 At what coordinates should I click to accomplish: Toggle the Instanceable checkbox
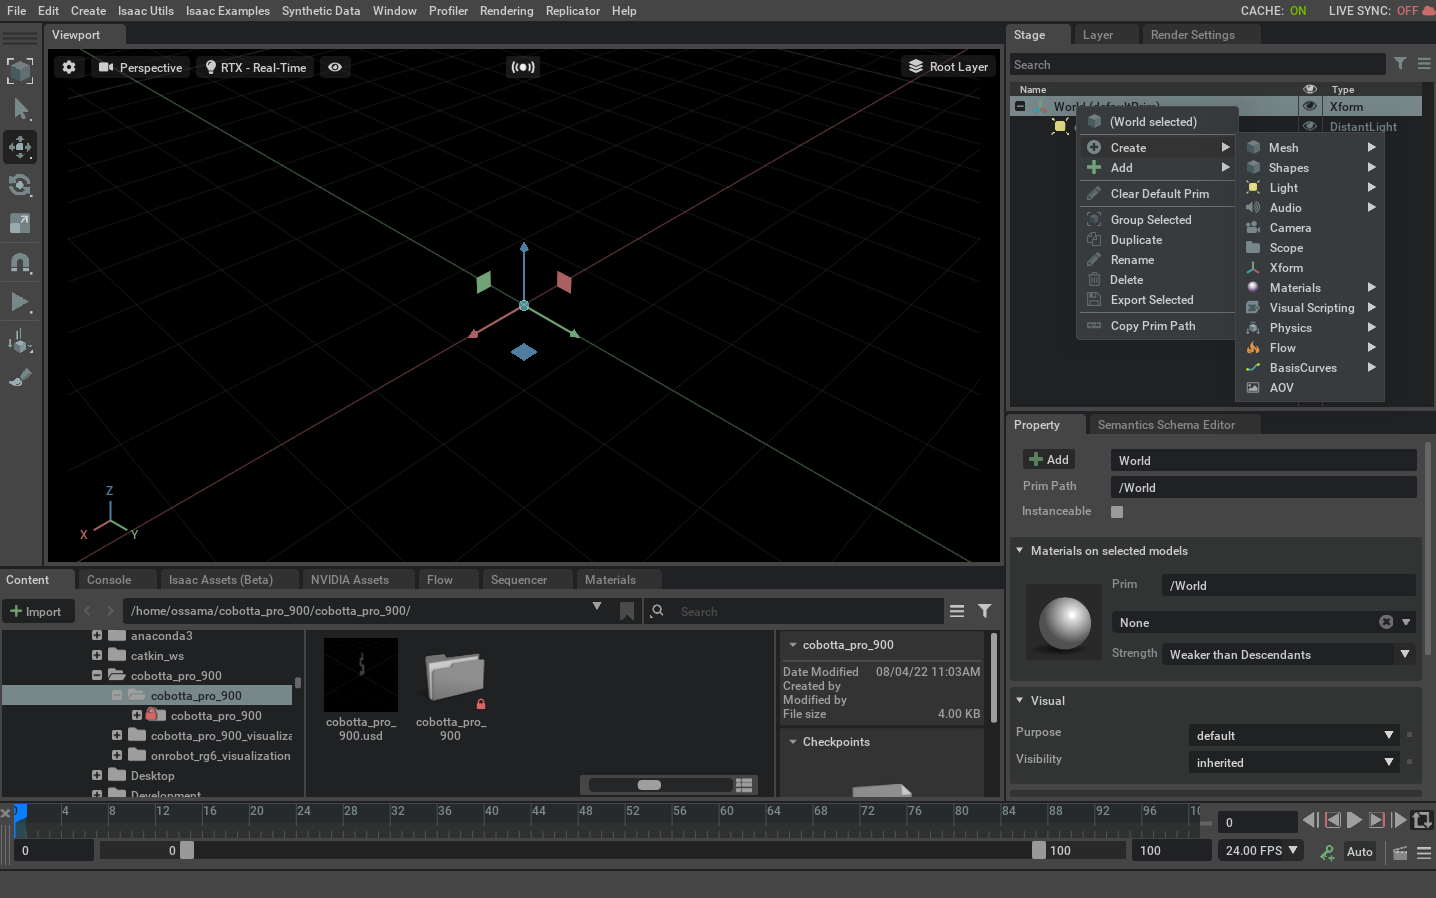[x=1117, y=512]
